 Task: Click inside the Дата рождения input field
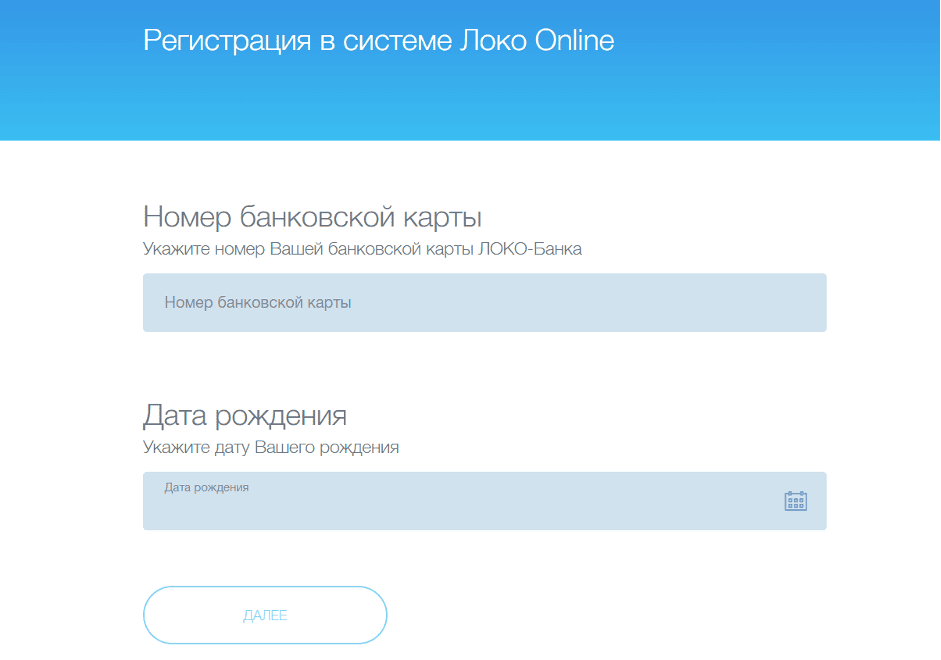(450, 500)
